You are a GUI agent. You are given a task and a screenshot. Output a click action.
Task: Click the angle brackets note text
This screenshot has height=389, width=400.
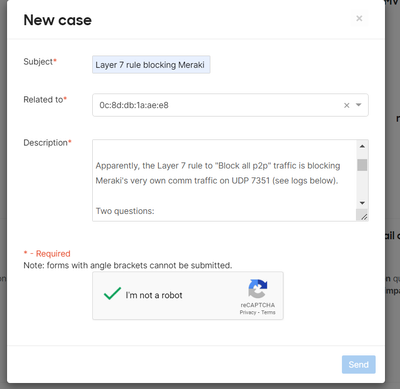tap(128, 266)
